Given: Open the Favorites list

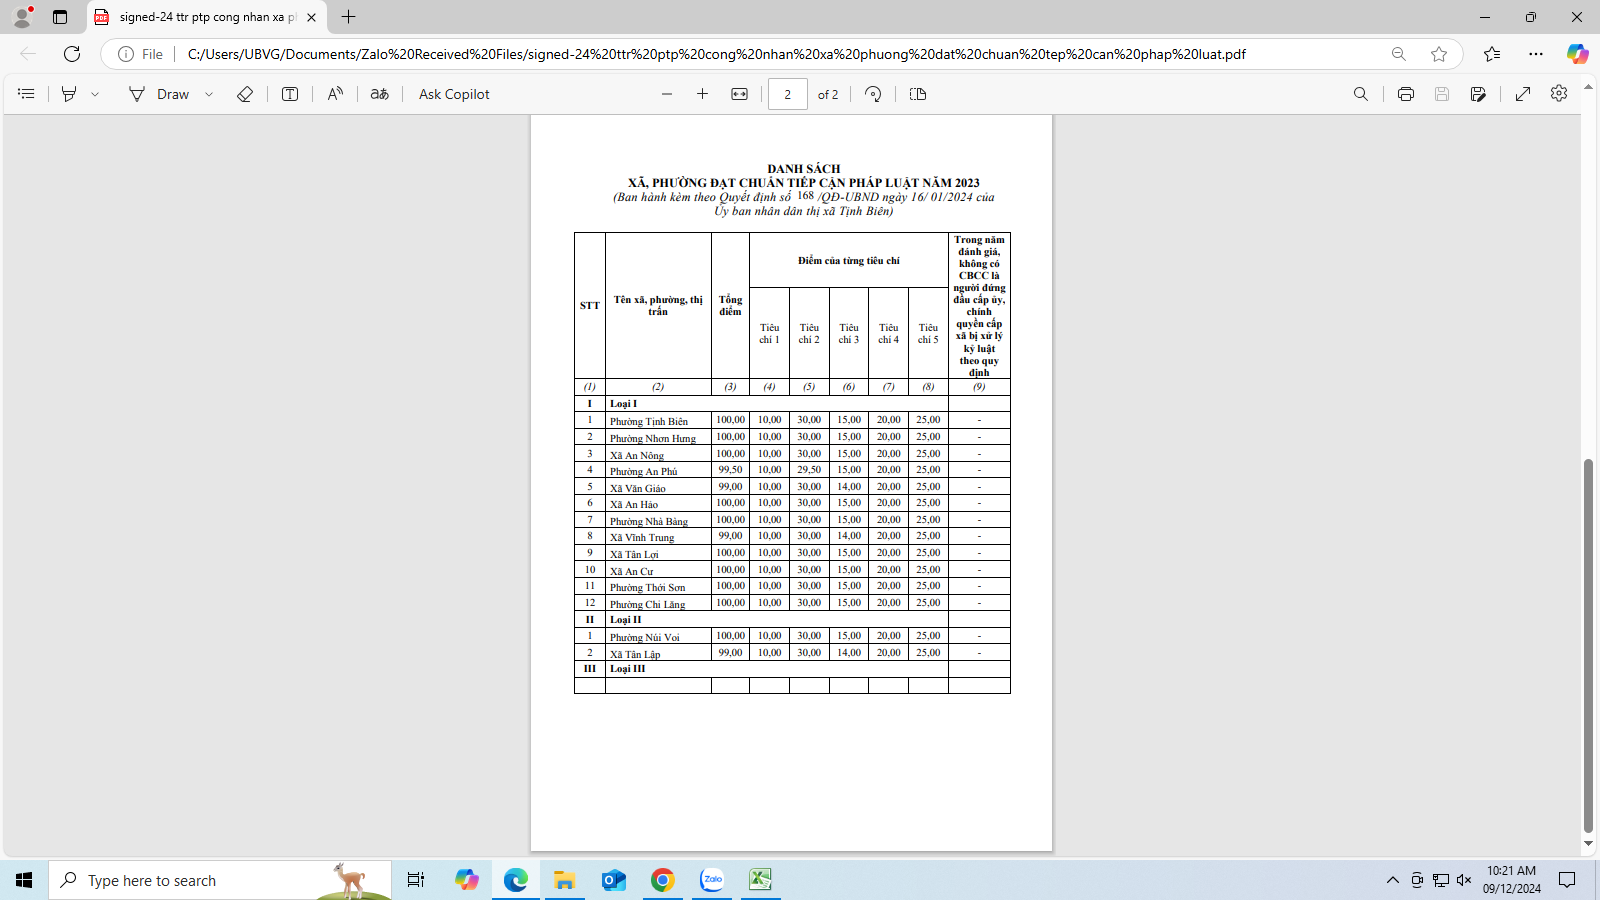Looking at the screenshot, I should click(x=1492, y=54).
